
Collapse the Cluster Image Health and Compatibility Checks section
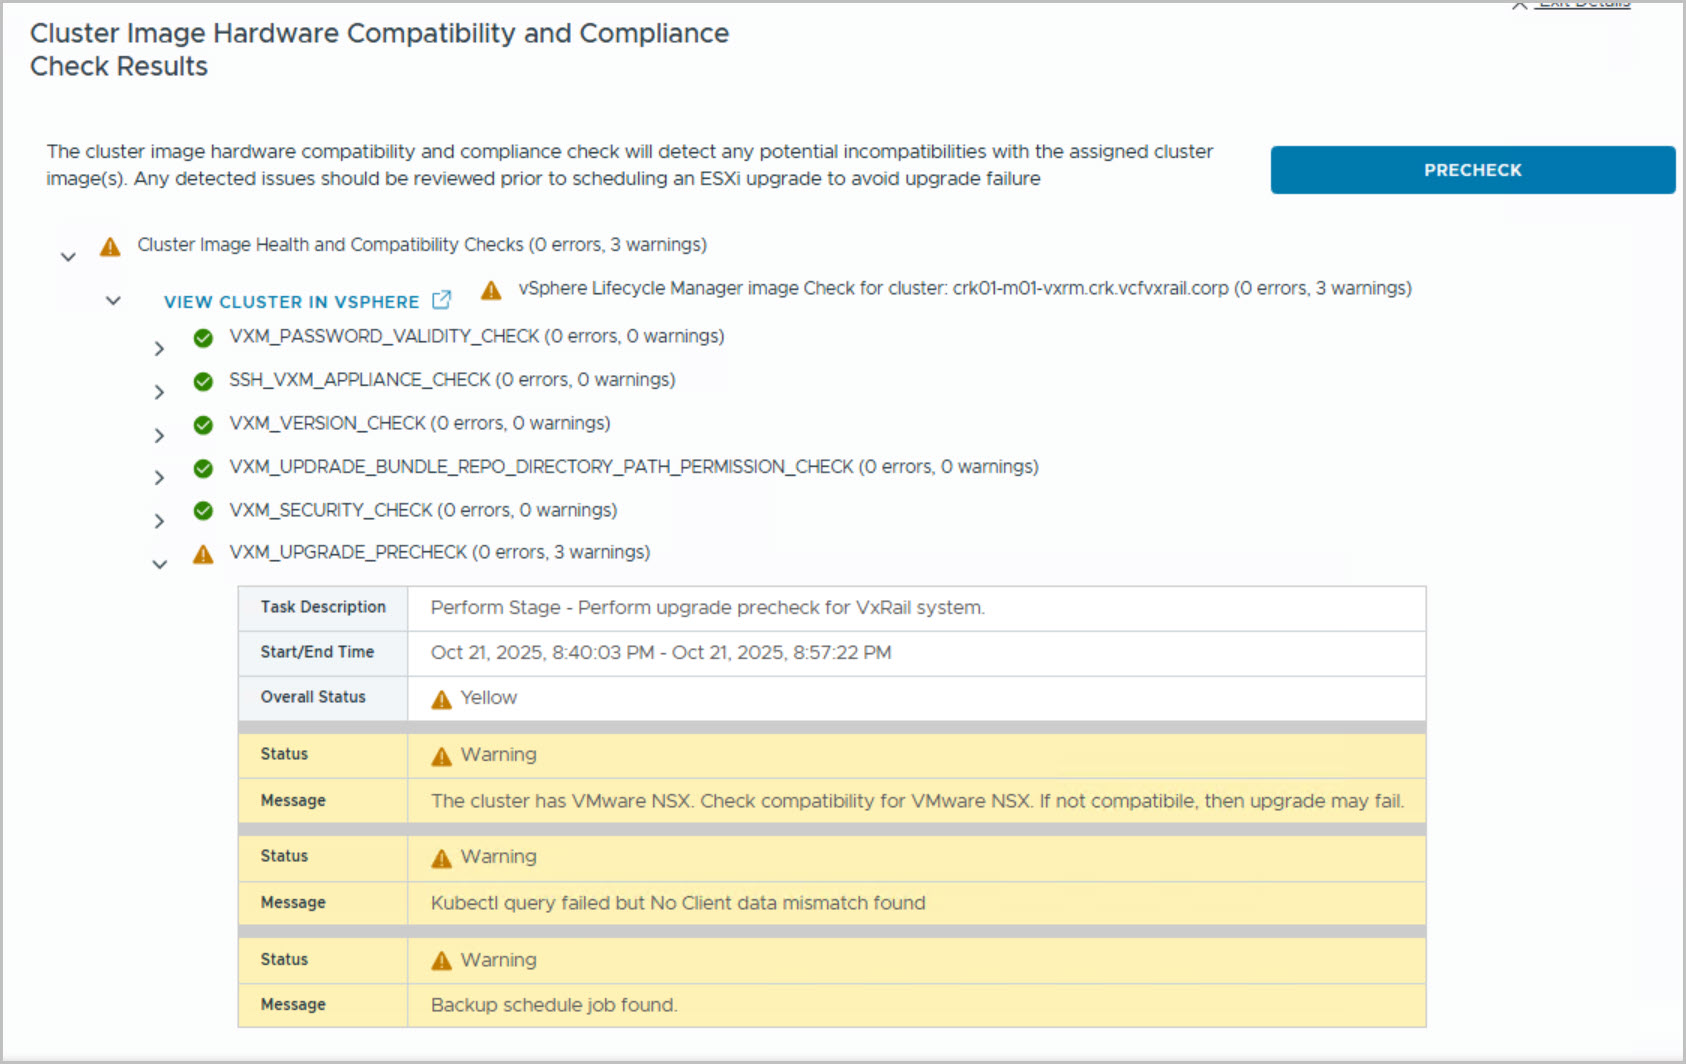click(x=68, y=257)
